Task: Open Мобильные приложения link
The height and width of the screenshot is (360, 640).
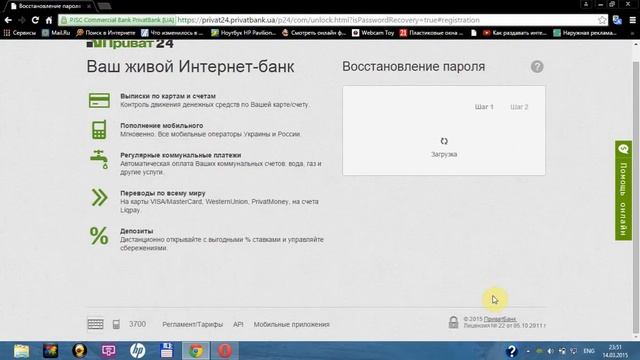Action: [x=292, y=324]
